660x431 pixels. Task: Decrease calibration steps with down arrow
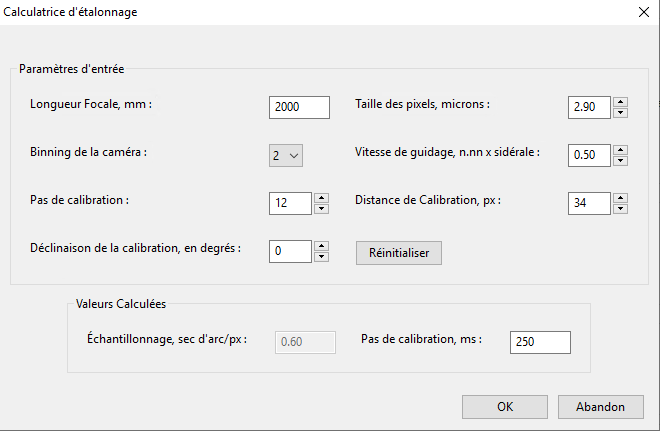click(x=321, y=208)
